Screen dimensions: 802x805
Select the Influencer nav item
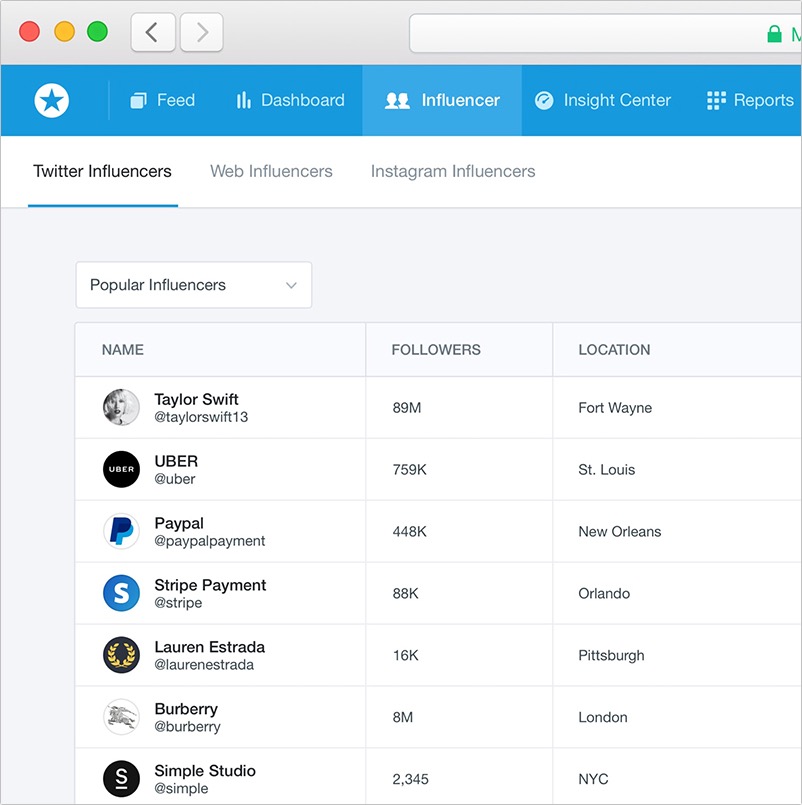442,100
